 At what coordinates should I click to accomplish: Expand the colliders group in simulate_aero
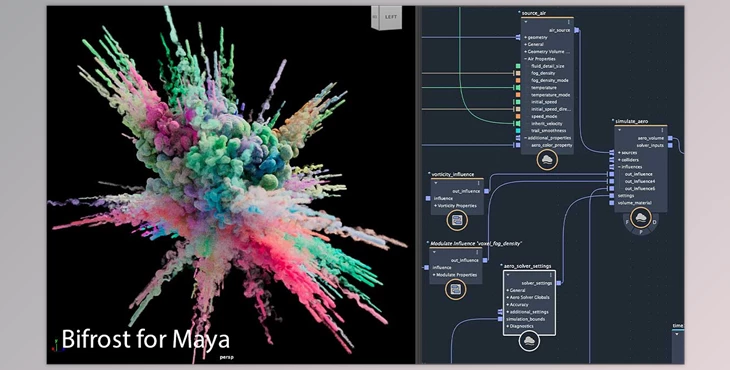pos(619,160)
